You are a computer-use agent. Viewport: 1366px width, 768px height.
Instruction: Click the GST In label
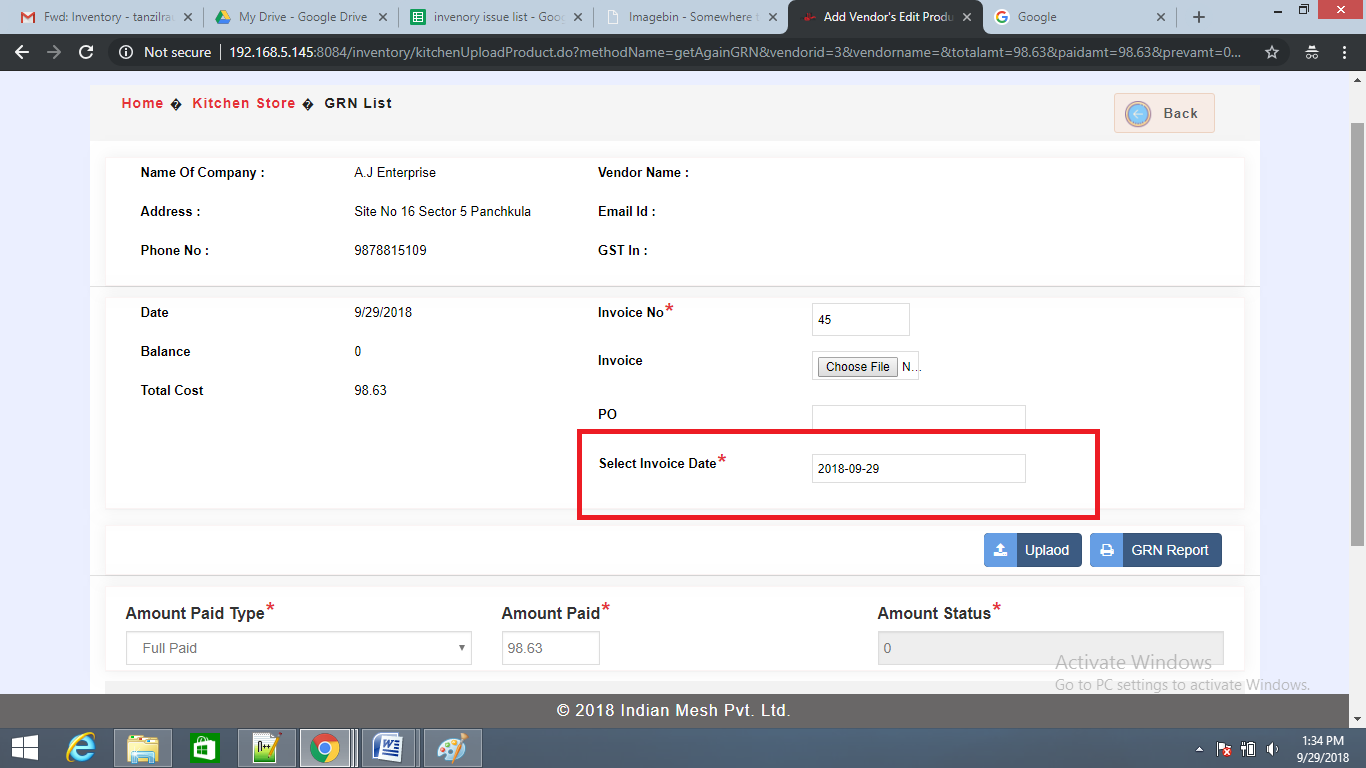(622, 250)
